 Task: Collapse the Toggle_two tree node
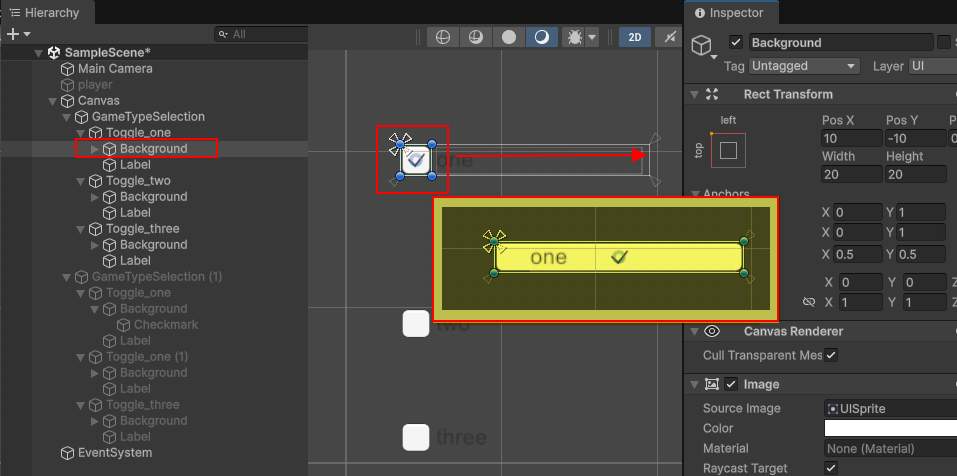[81, 181]
